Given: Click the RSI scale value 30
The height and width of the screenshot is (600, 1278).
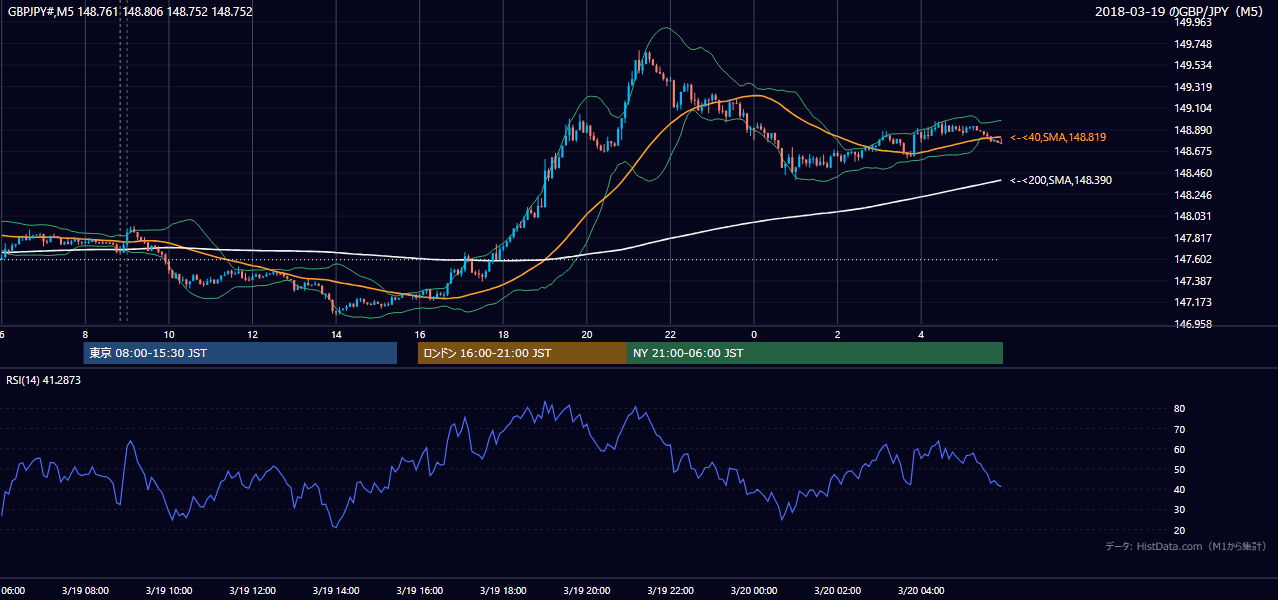Looking at the screenshot, I should [x=1180, y=509].
